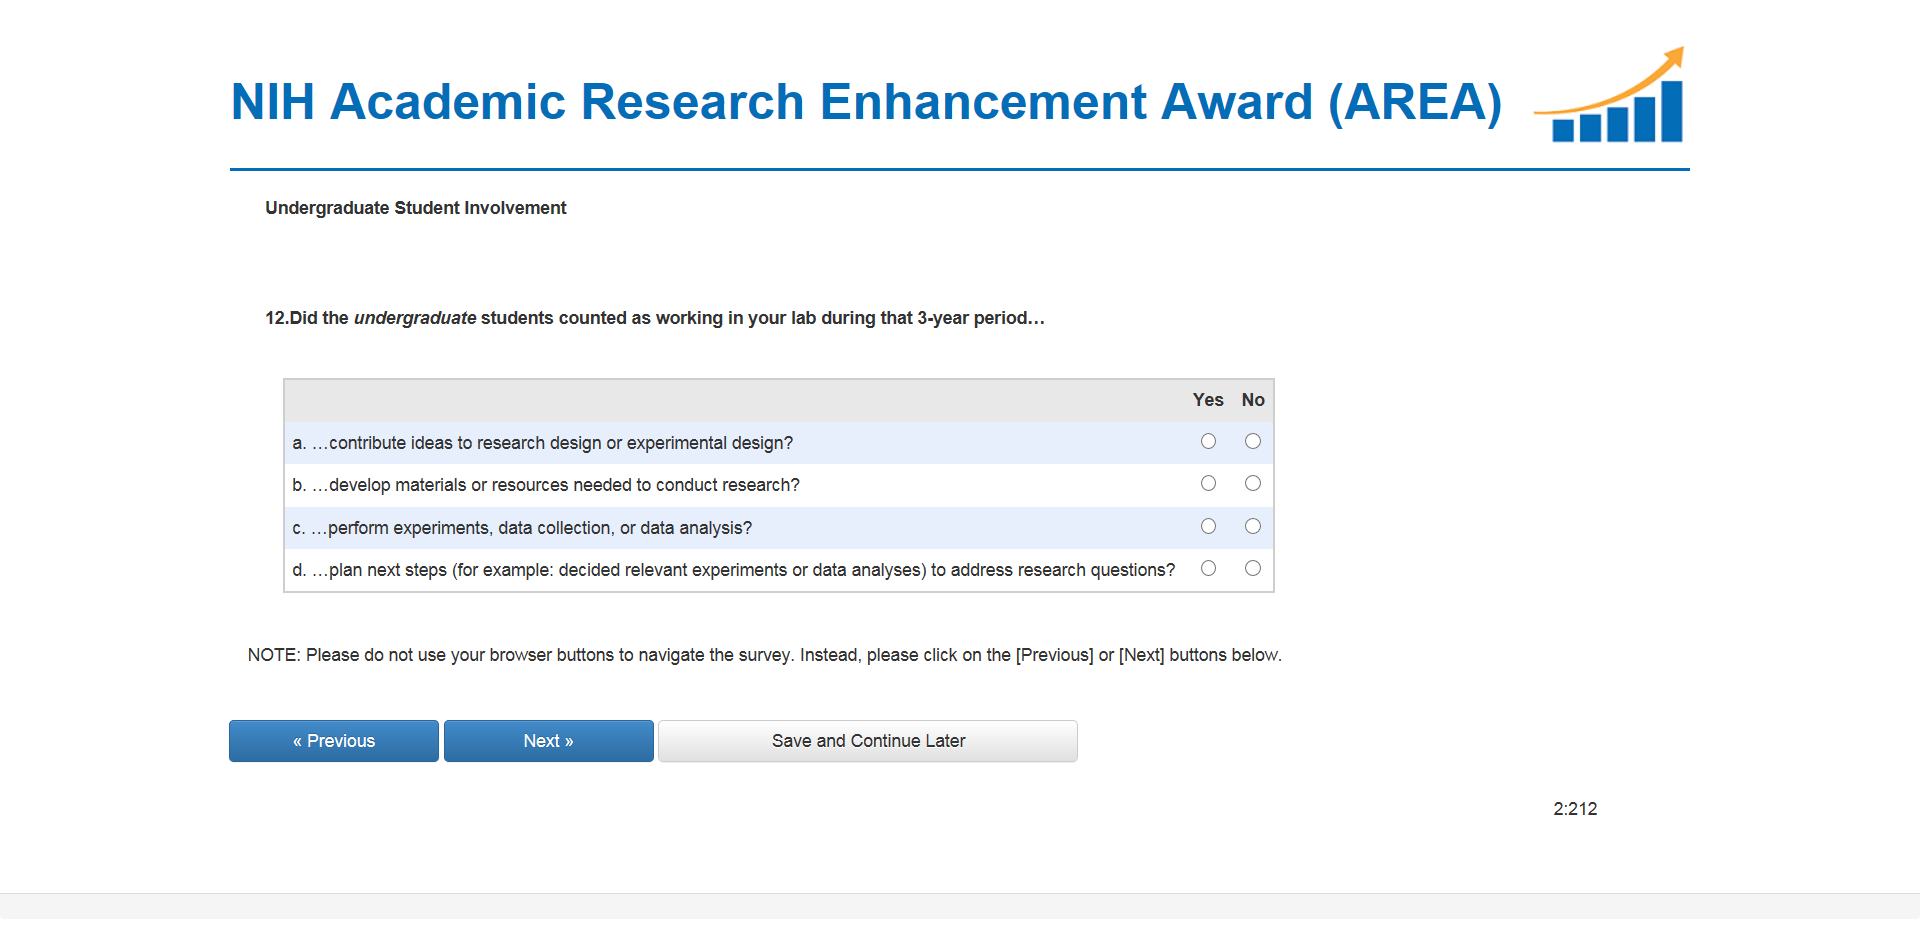
Task: Select No for plan next steps question
Action: [1252, 568]
